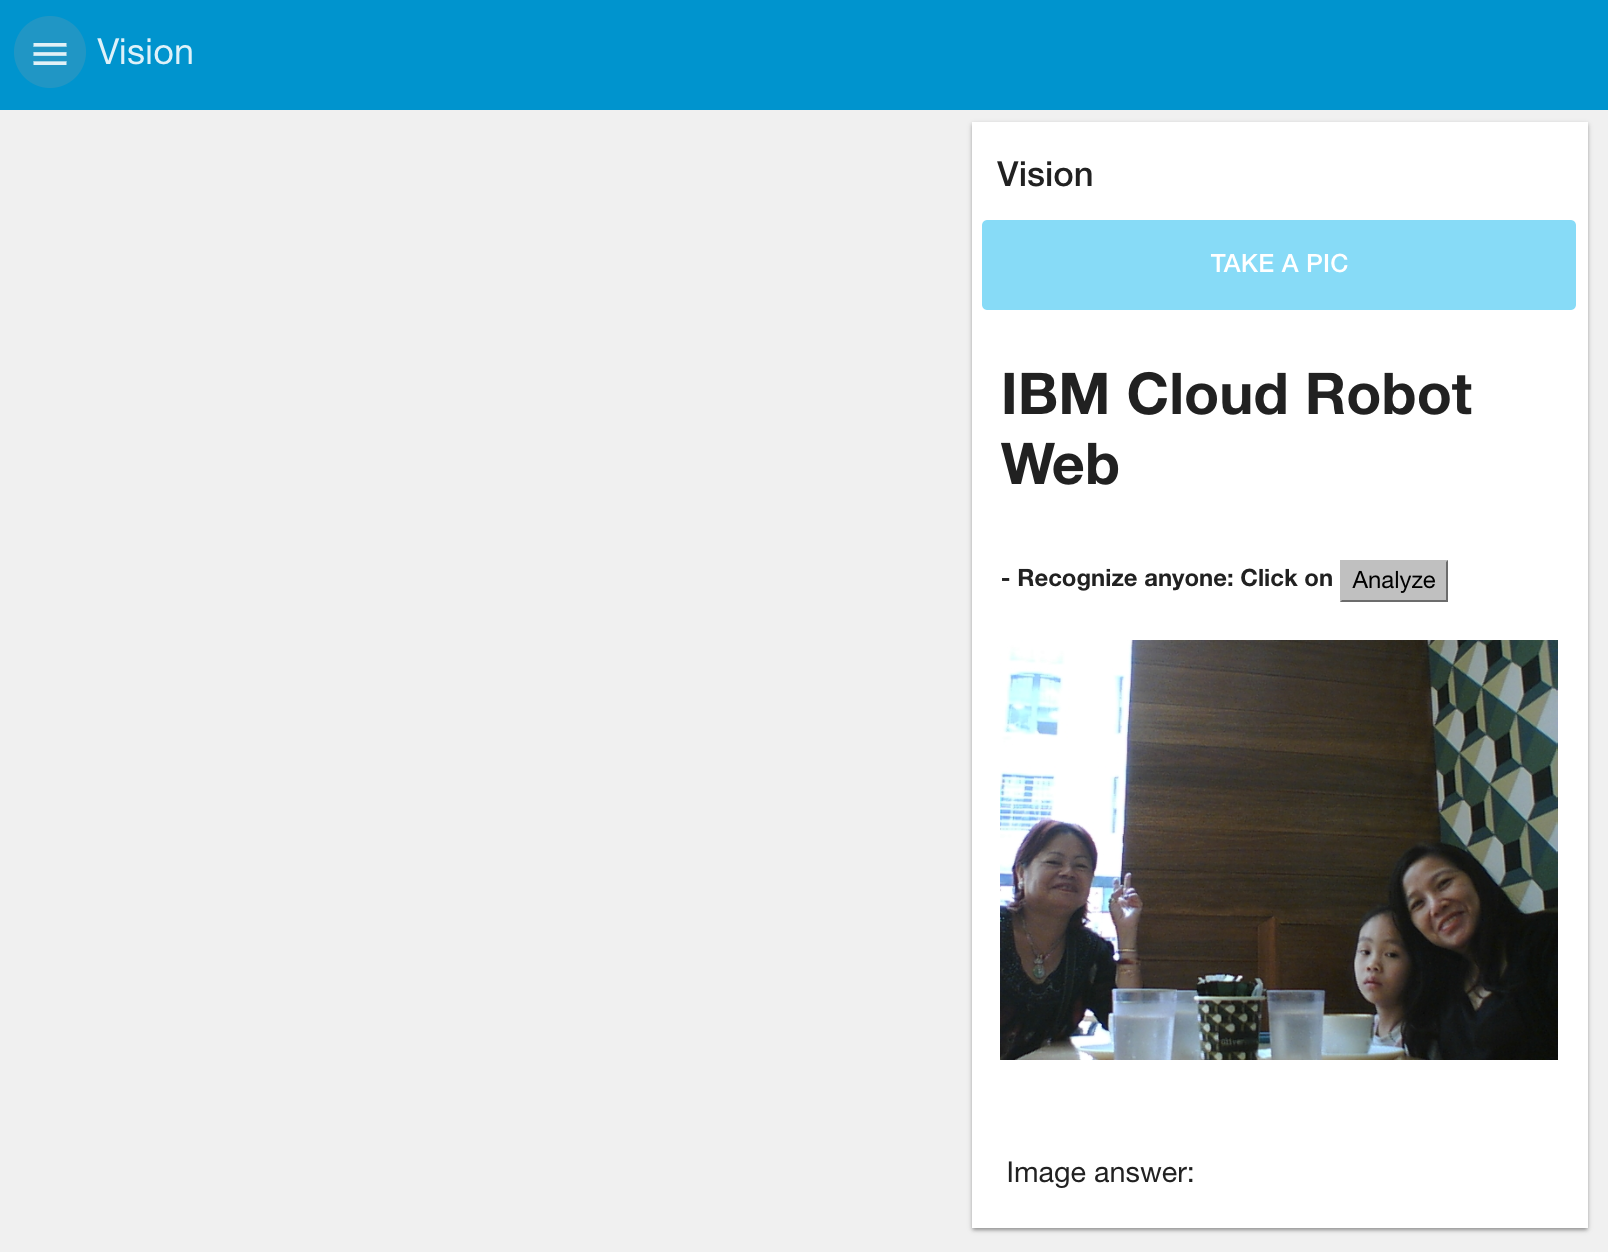Click the Vision card heading
Image resolution: width=1608 pixels, height=1252 pixels.
pyautogui.click(x=1045, y=175)
